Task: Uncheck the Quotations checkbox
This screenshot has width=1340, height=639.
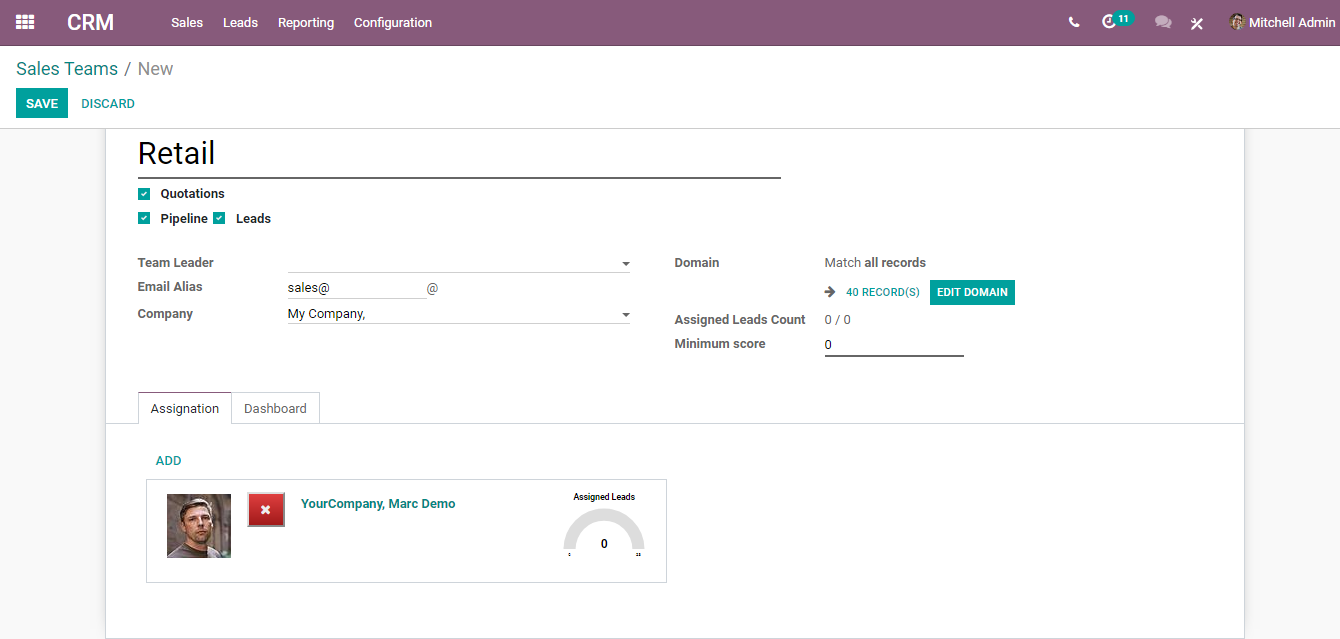Action: (144, 194)
